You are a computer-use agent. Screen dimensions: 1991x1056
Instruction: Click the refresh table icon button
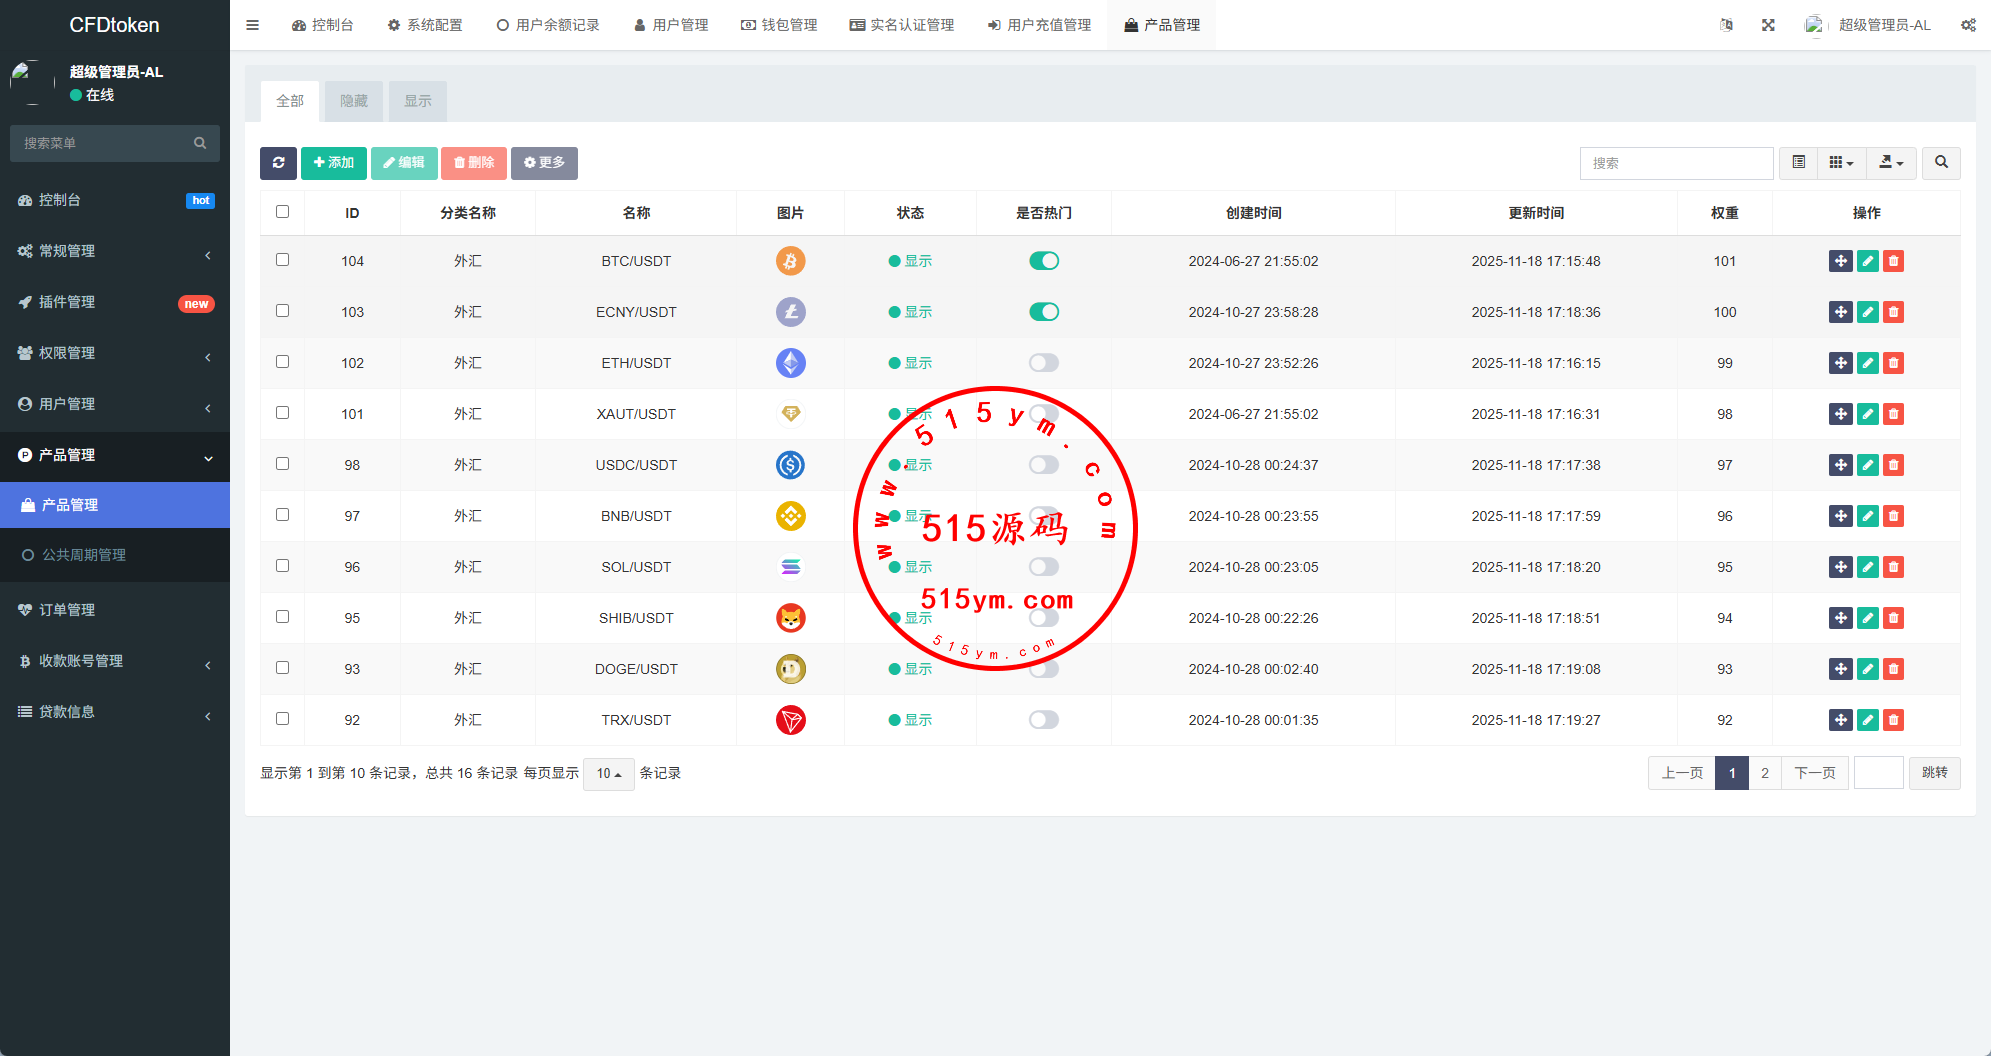[278, 163]
